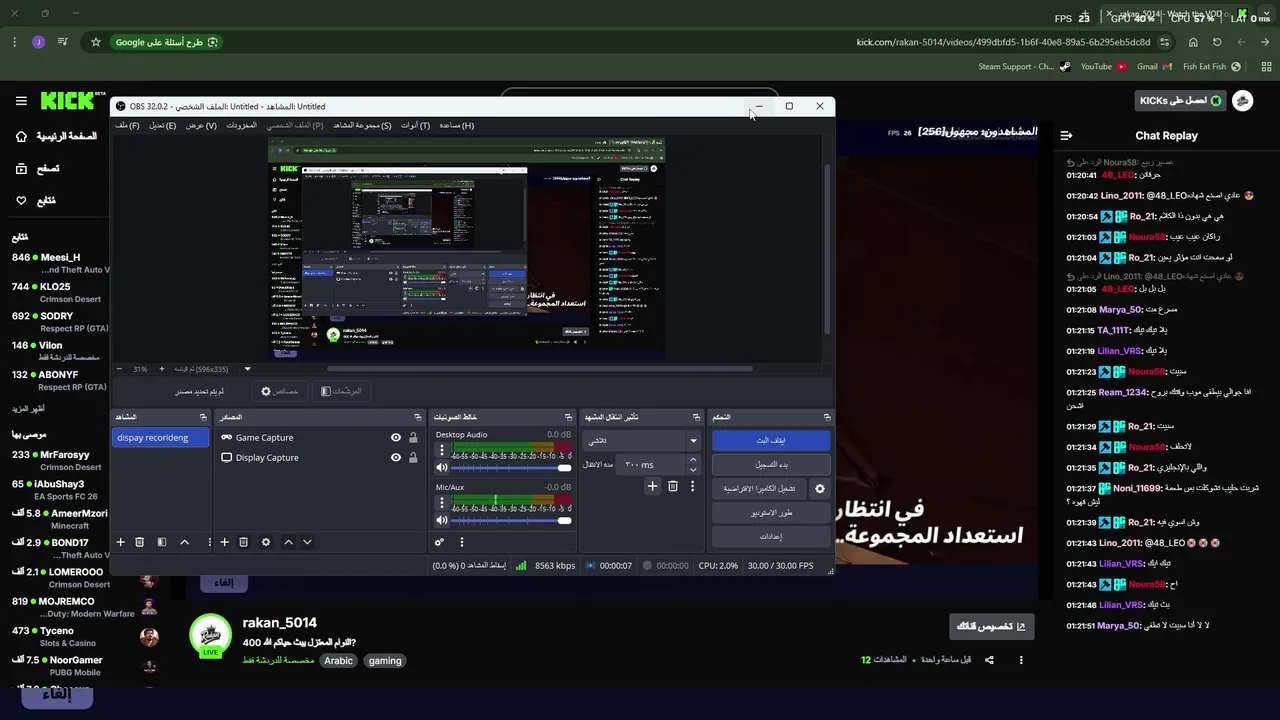Delete source with trash icon in sources panel

tap(244, 542)
